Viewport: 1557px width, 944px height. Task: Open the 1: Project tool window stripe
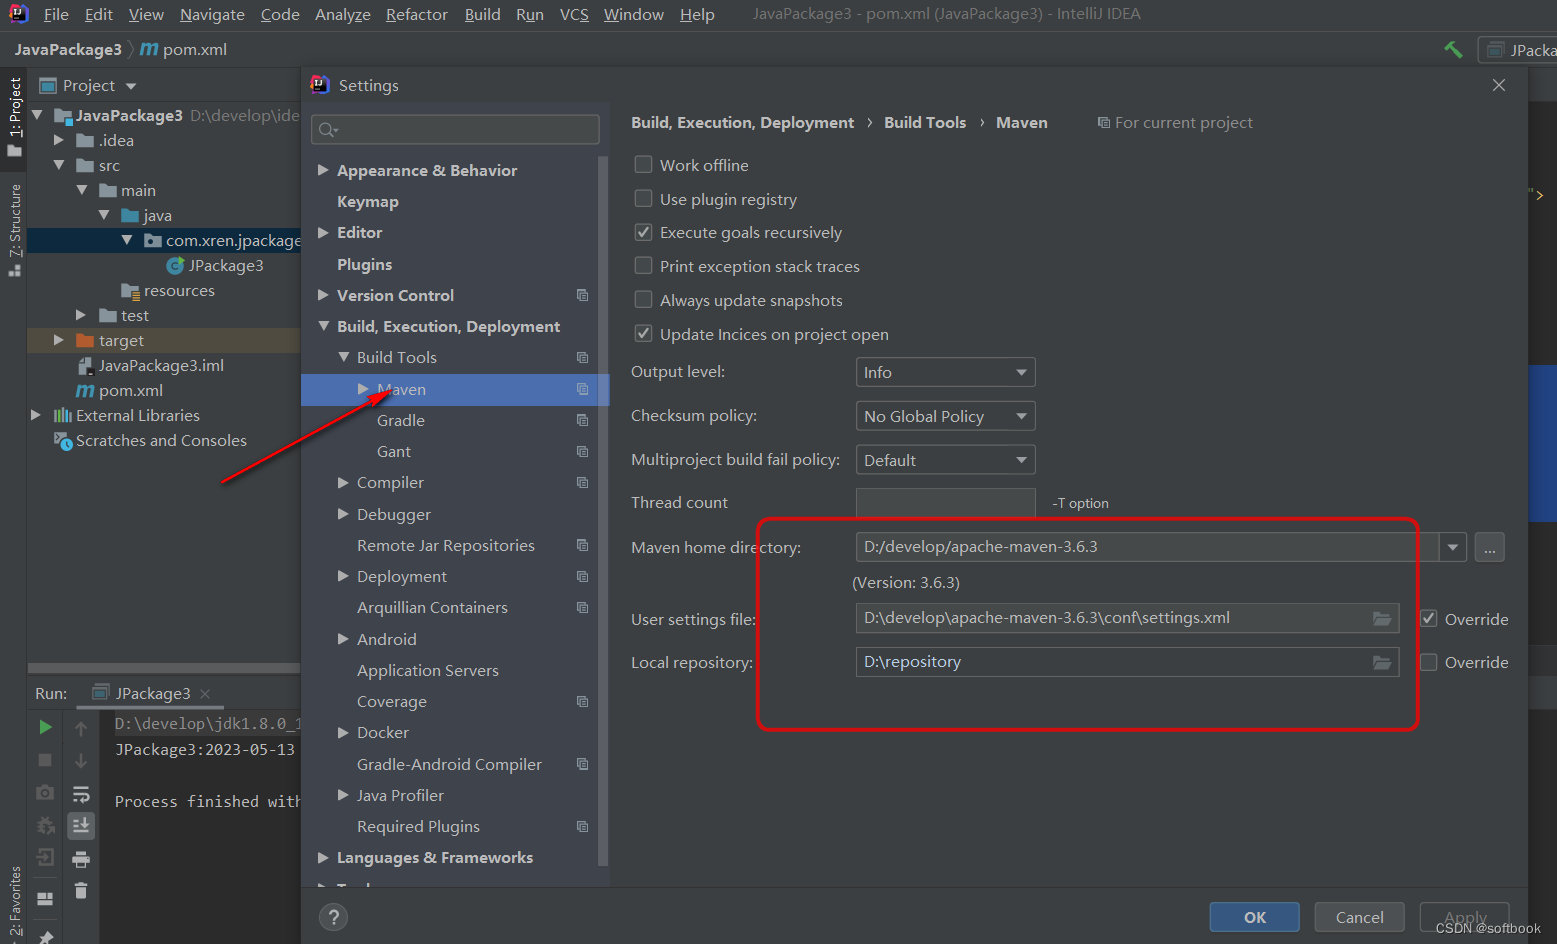point(14,116)
